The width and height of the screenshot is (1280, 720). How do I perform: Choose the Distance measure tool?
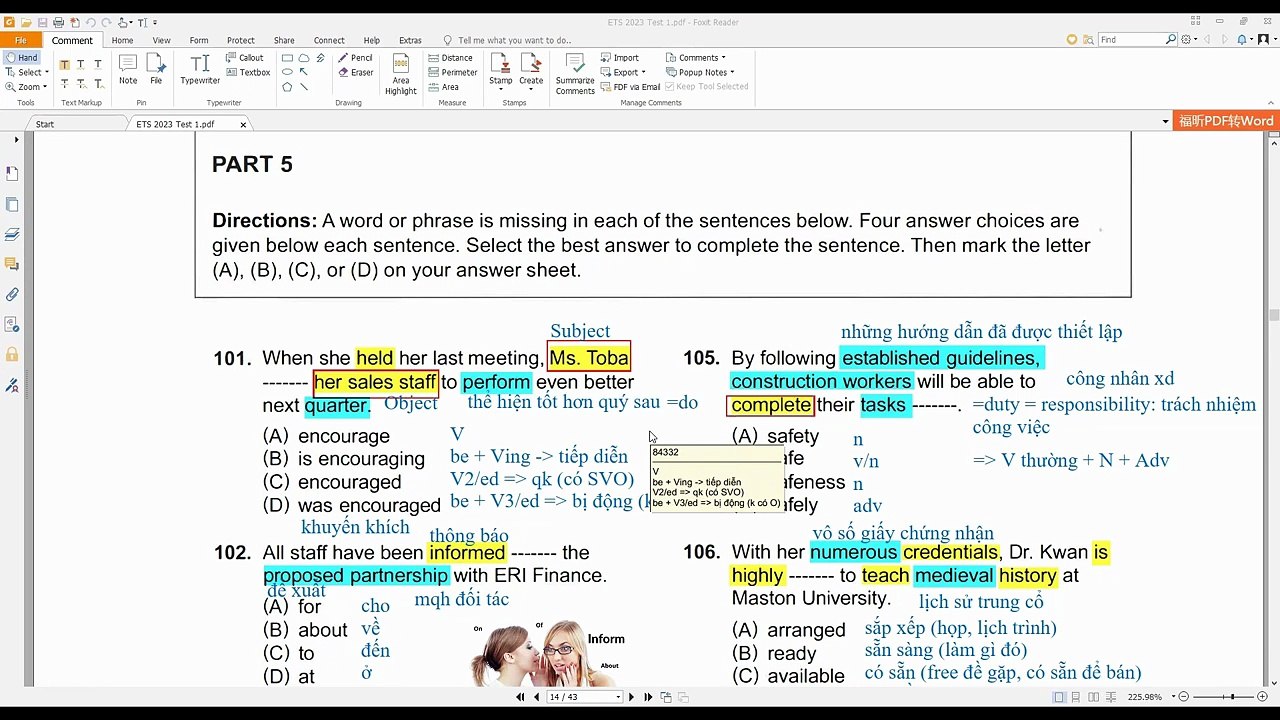450,58
